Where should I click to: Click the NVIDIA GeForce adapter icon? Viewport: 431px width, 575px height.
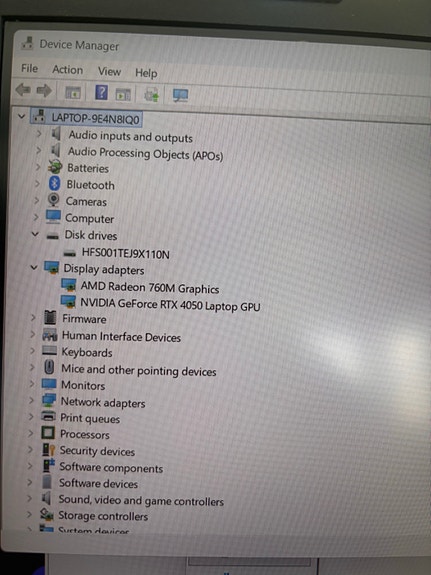[x=68, y=302]
